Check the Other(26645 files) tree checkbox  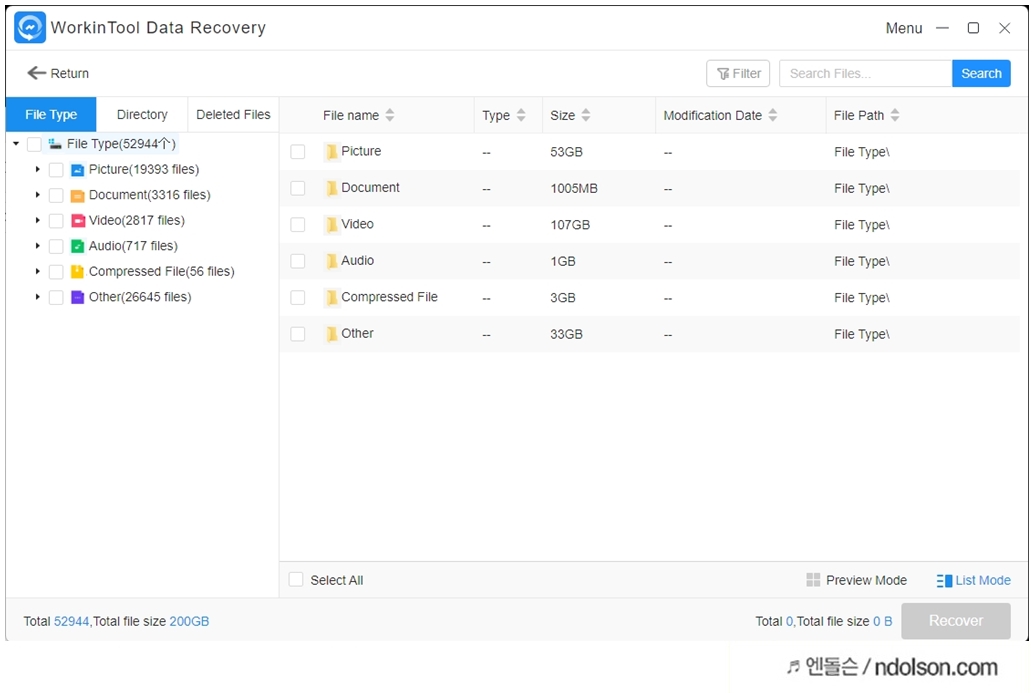56,297
